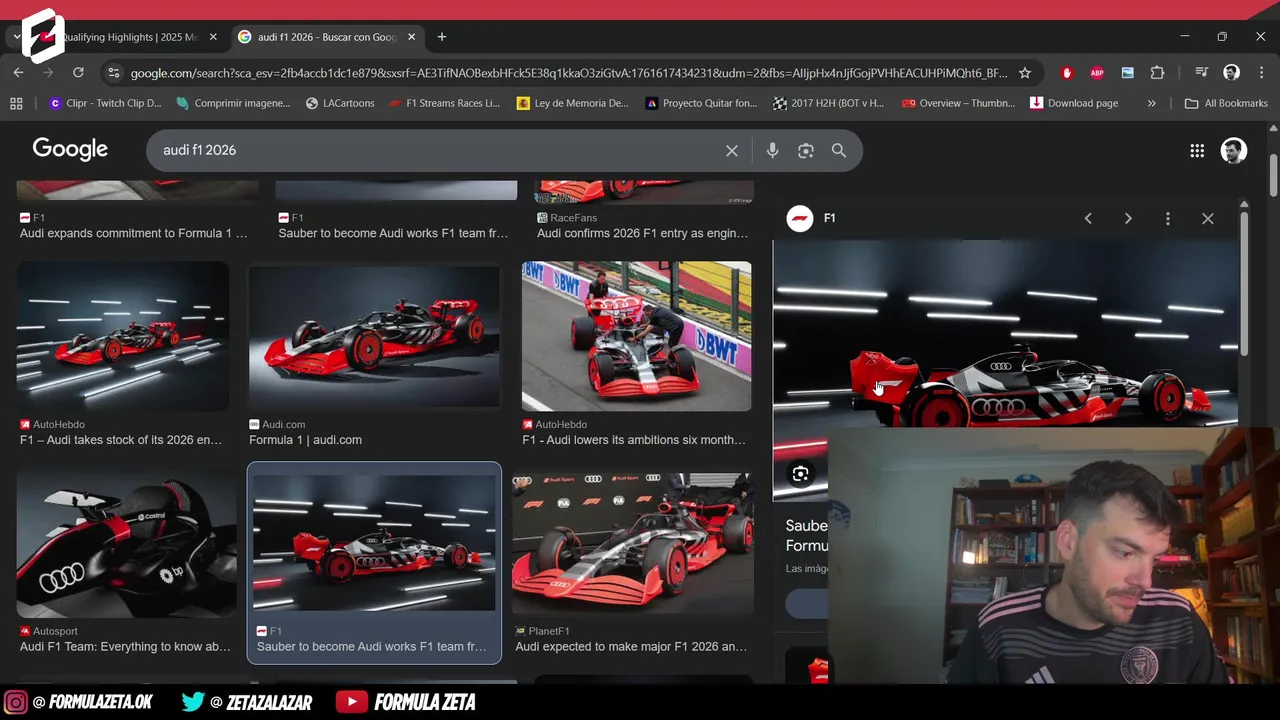Bookmark this page with the star

1025,73
